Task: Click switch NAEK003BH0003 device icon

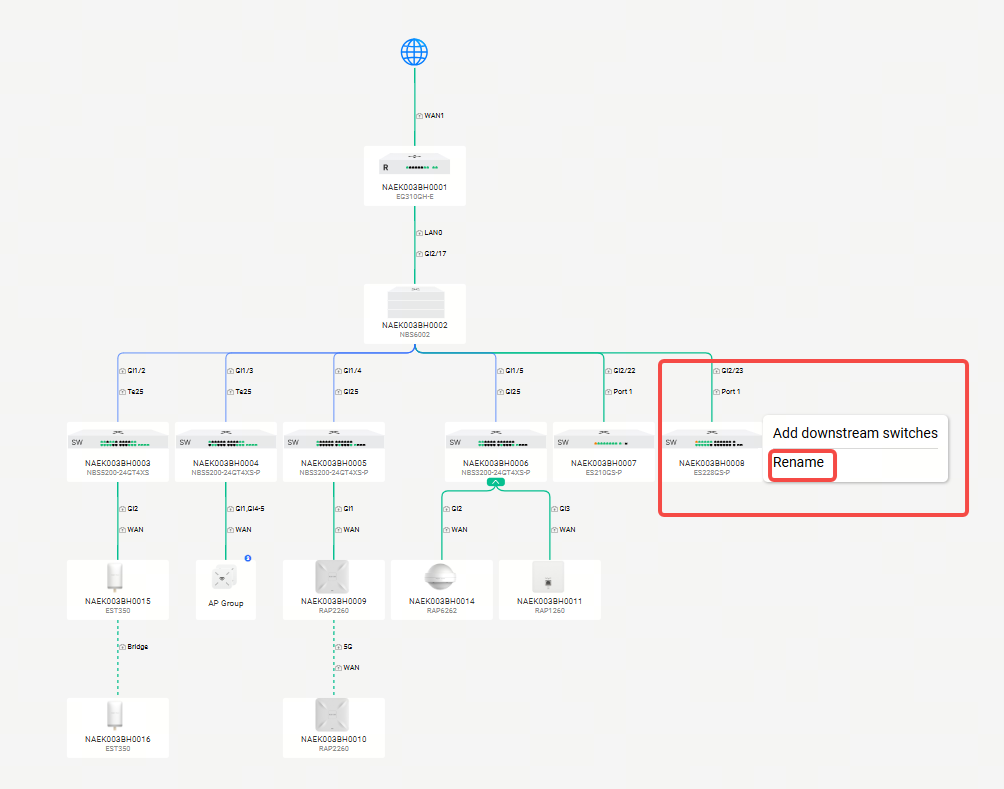Action: tap(118, 440)
